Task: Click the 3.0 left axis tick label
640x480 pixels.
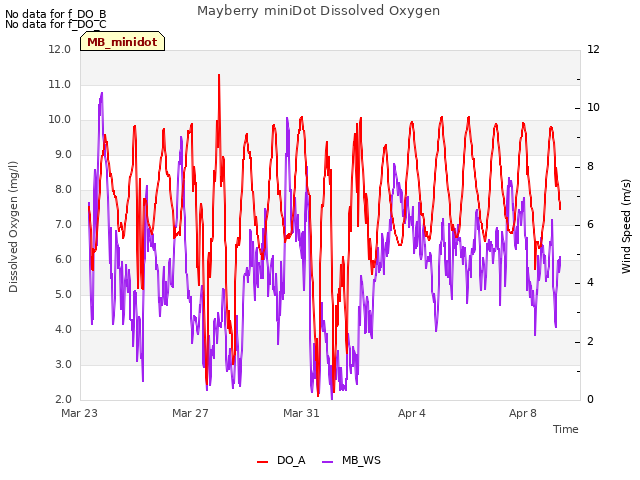Action: click(x=63, y=364)
